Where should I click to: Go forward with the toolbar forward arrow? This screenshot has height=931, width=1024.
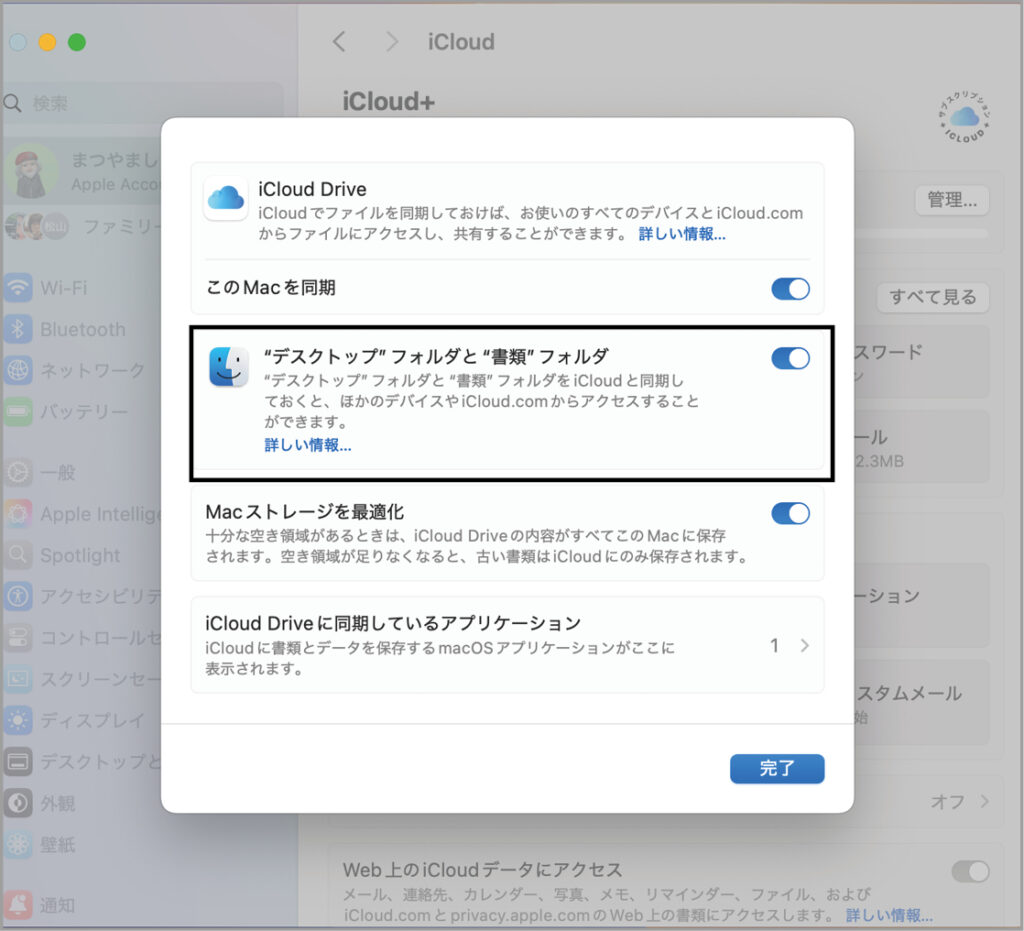[x=391, y=42]
